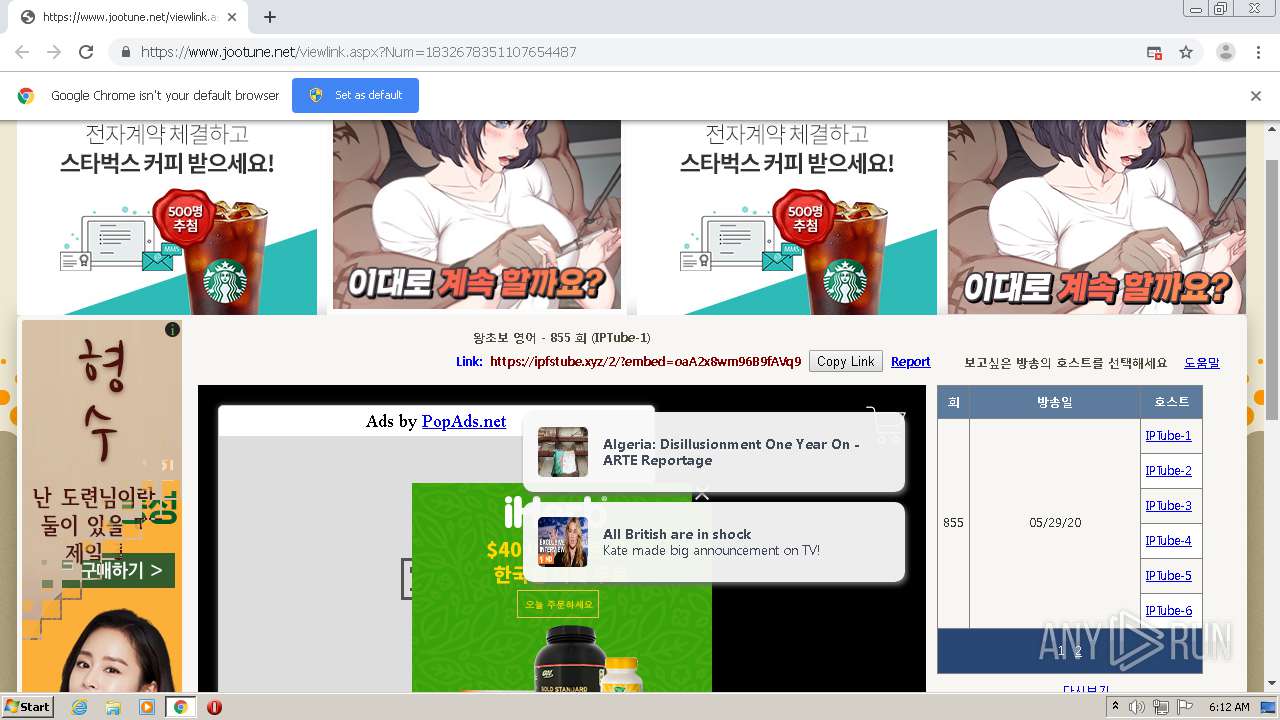Click the 방송일 column header
Screen dimensions: 1280x720
coord(1054,402)
